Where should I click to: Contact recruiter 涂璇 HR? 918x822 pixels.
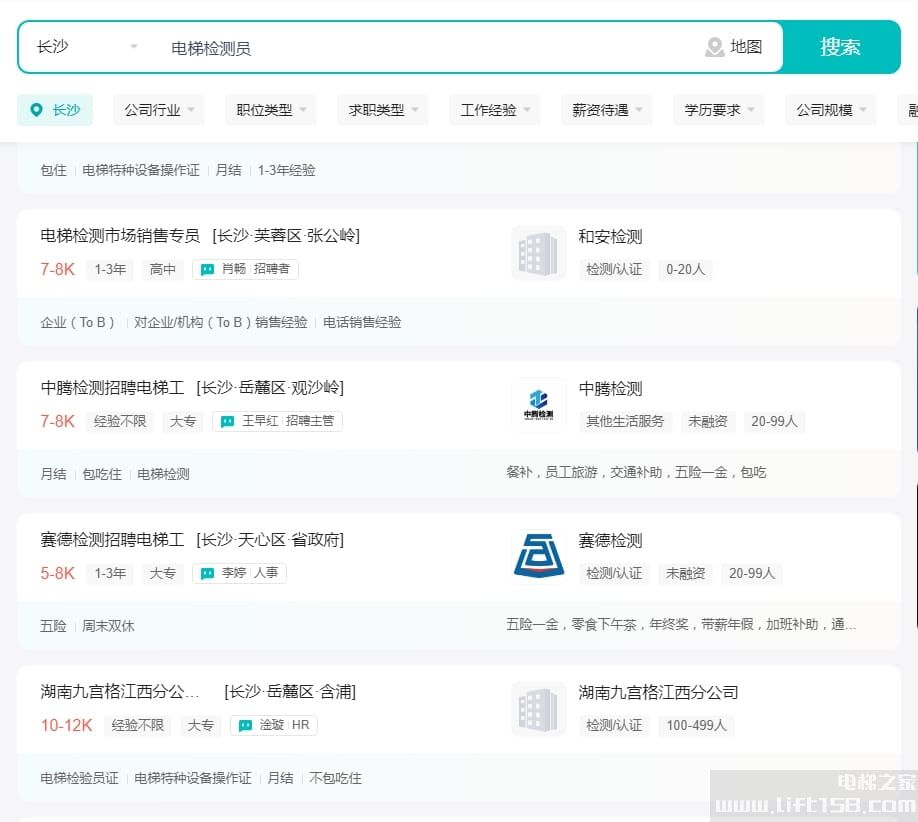(274, 725)
